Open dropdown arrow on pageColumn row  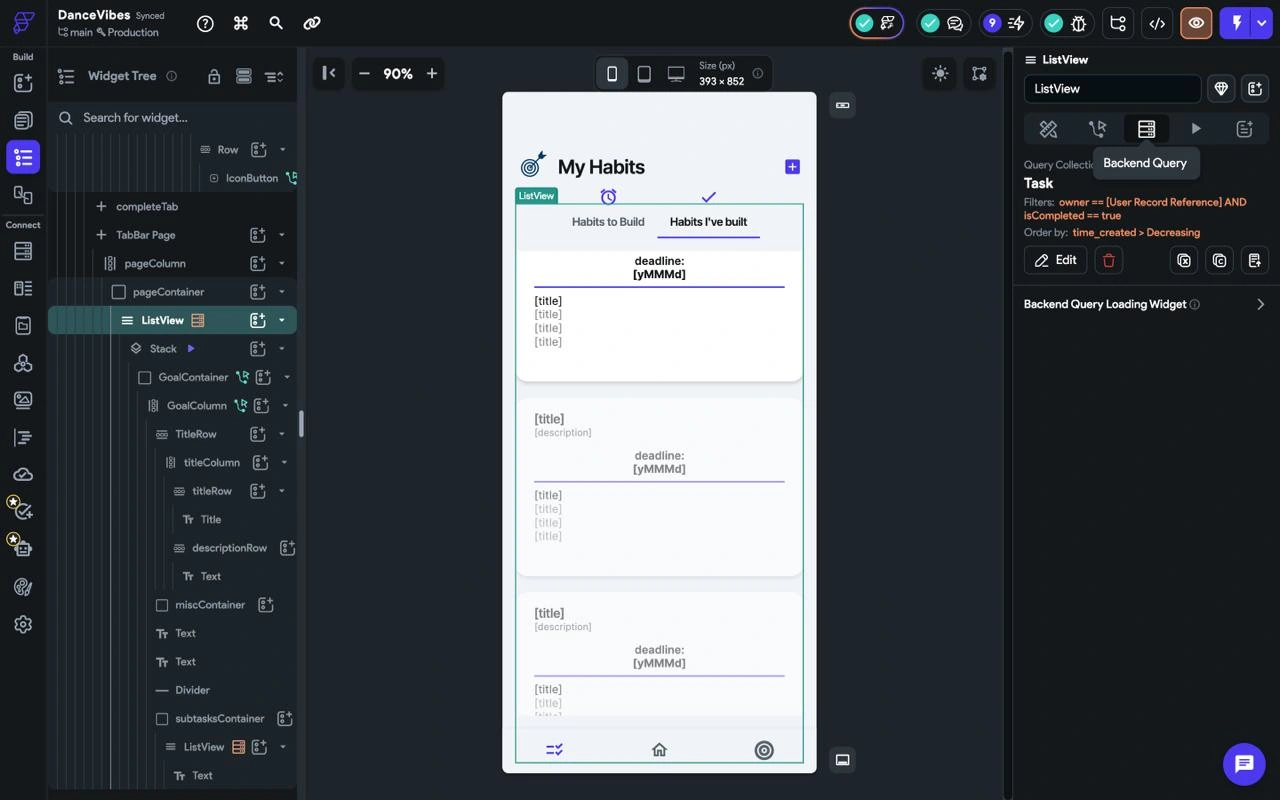[x=282, y=263]
